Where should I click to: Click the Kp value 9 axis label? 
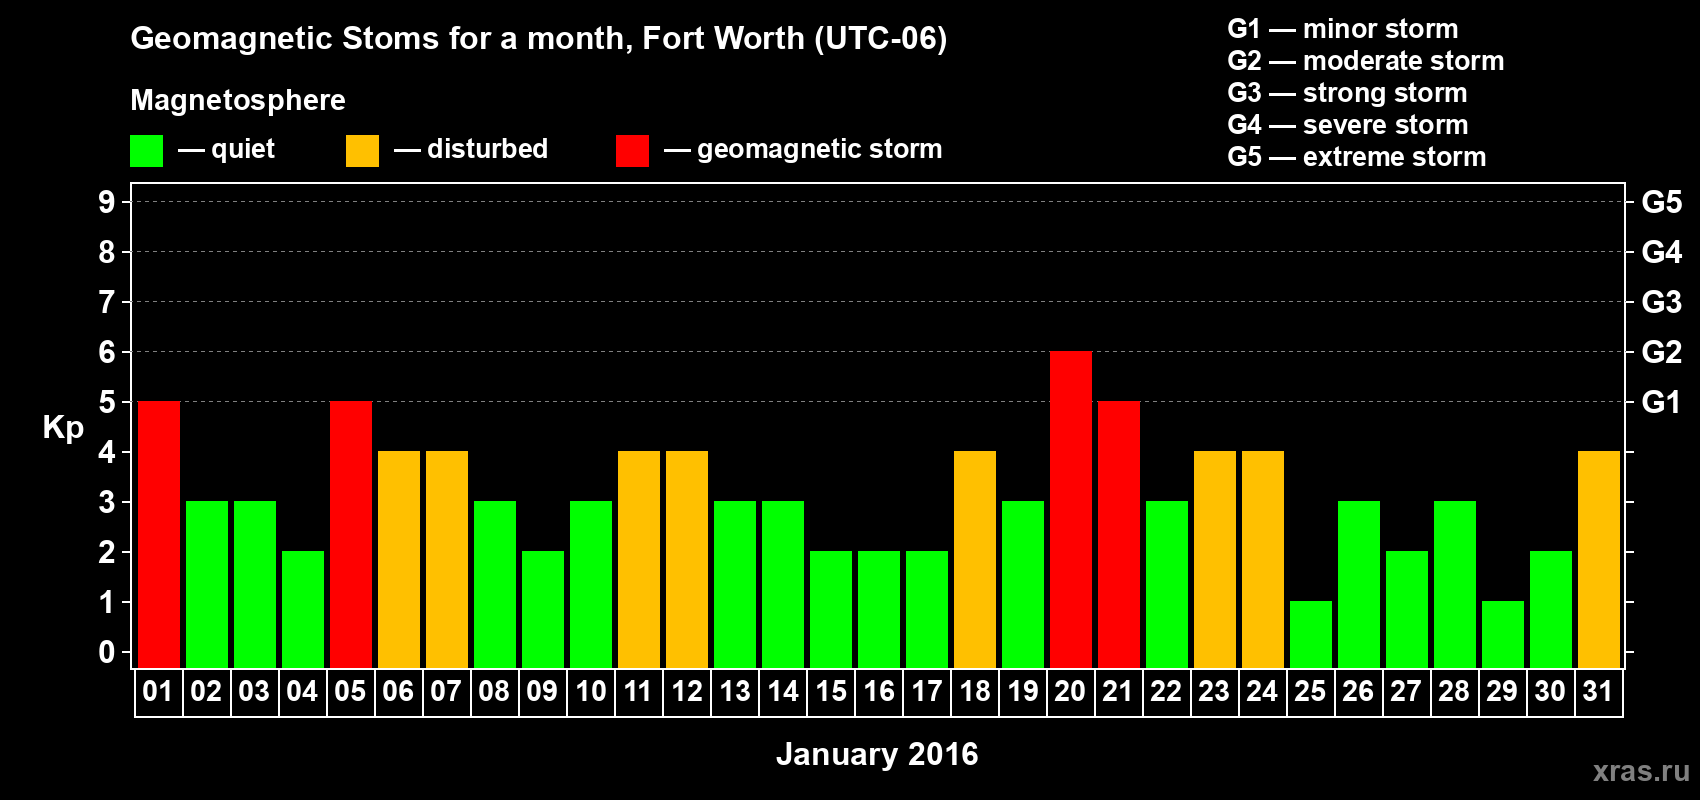click(107, 202)
